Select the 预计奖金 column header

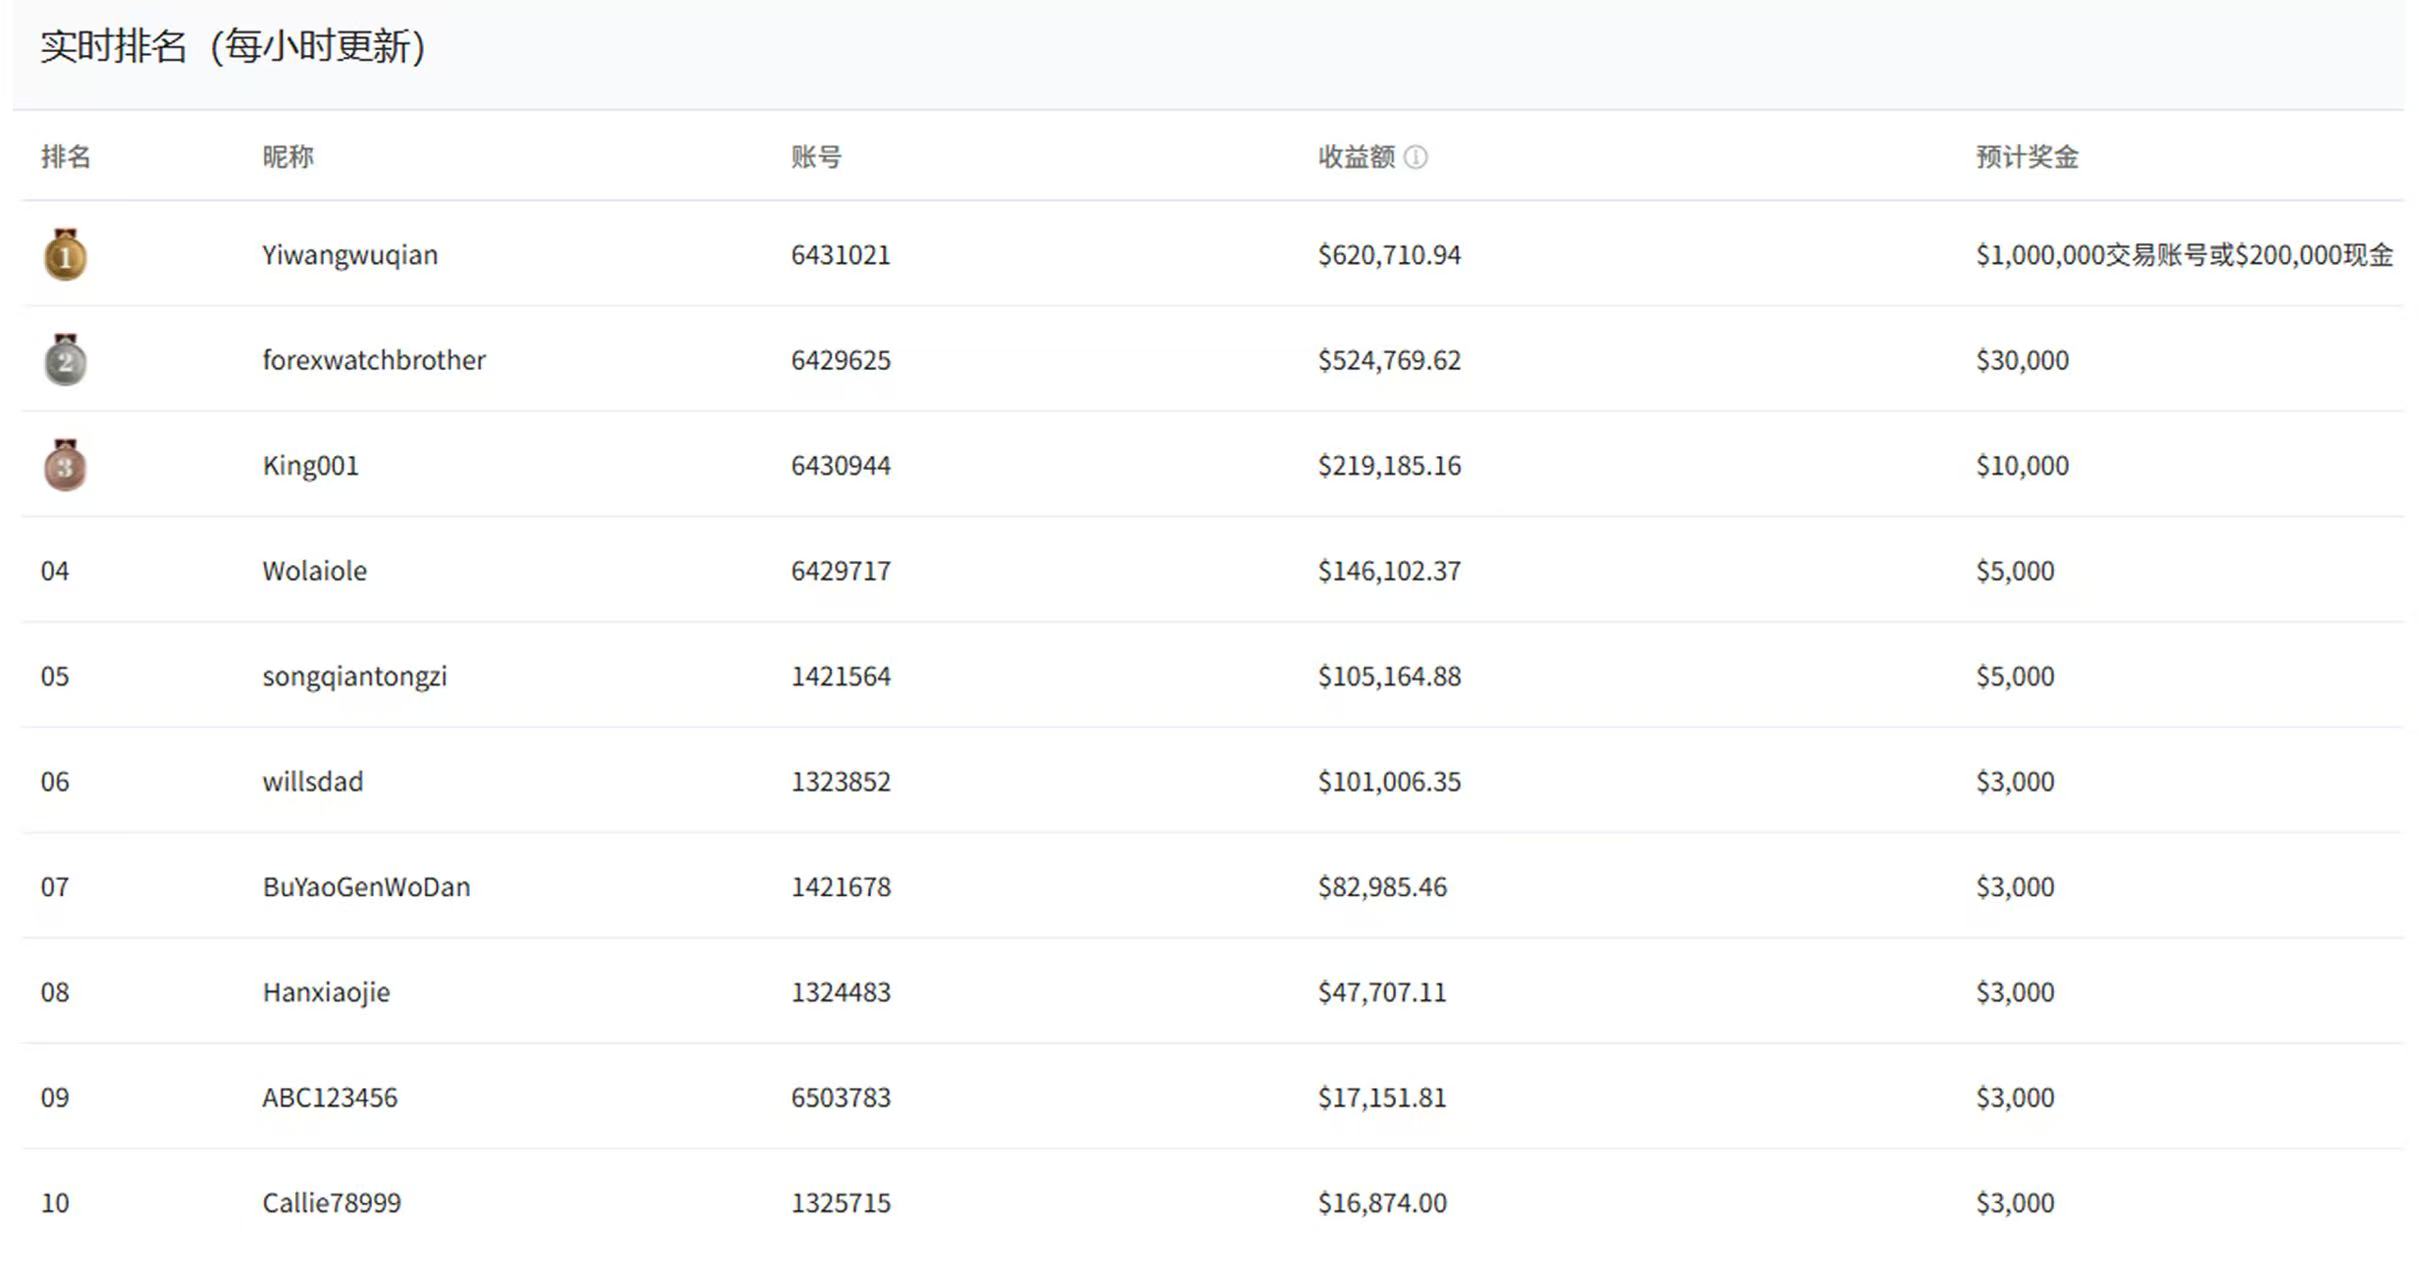pyautogui.click(x=2027, y=157)
